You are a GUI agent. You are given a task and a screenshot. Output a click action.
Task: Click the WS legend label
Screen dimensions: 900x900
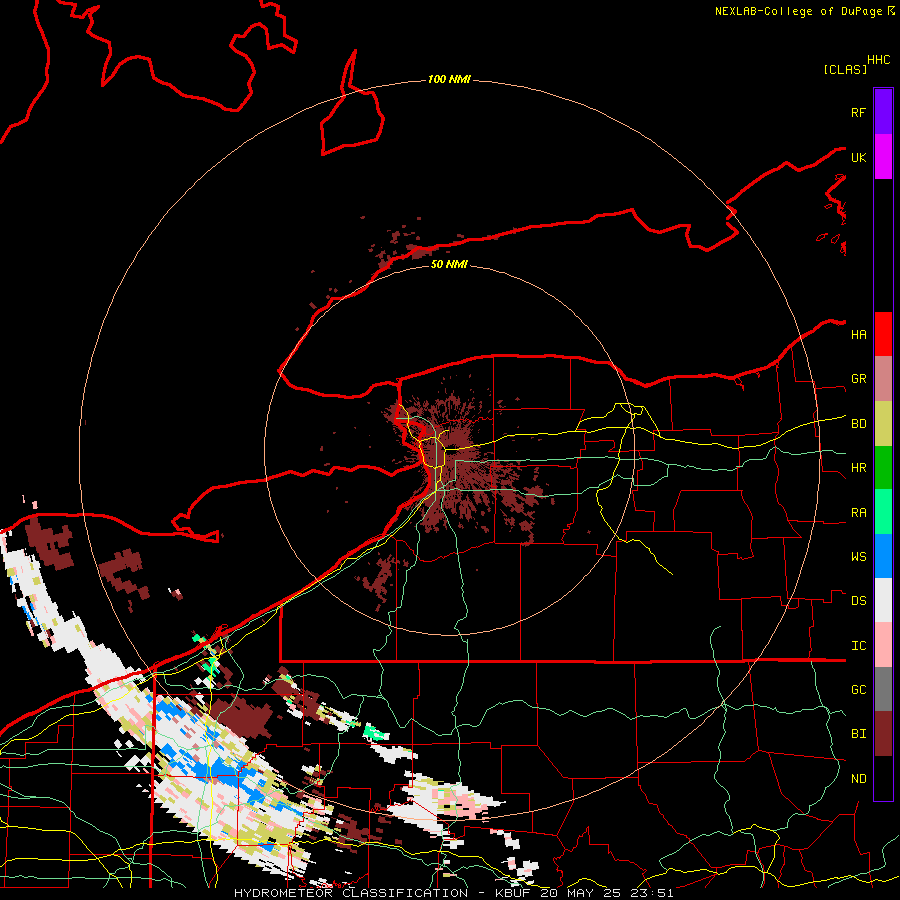tap(858, 557)
